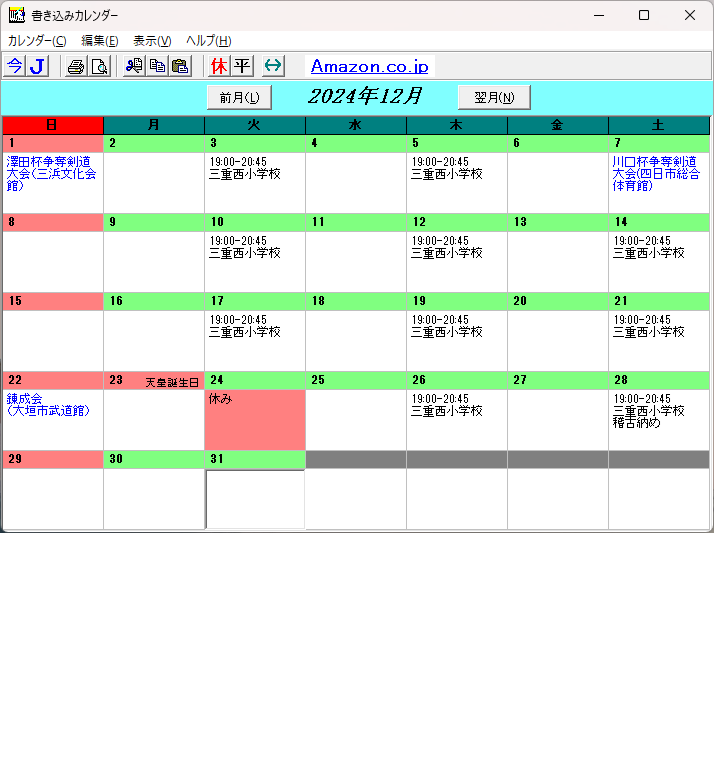Open print preview with magnifier page icon
The height and width of the screenshot is (777, 714).
point(99,66)
